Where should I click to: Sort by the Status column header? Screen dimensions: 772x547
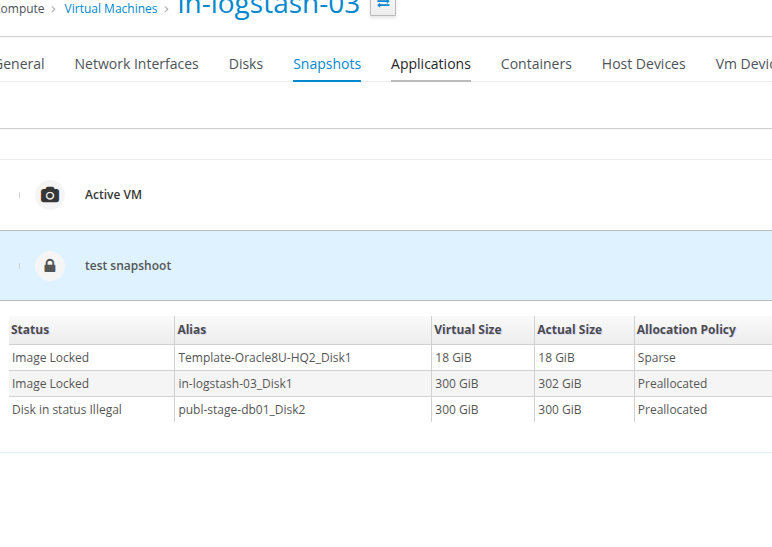coord(30,330)
